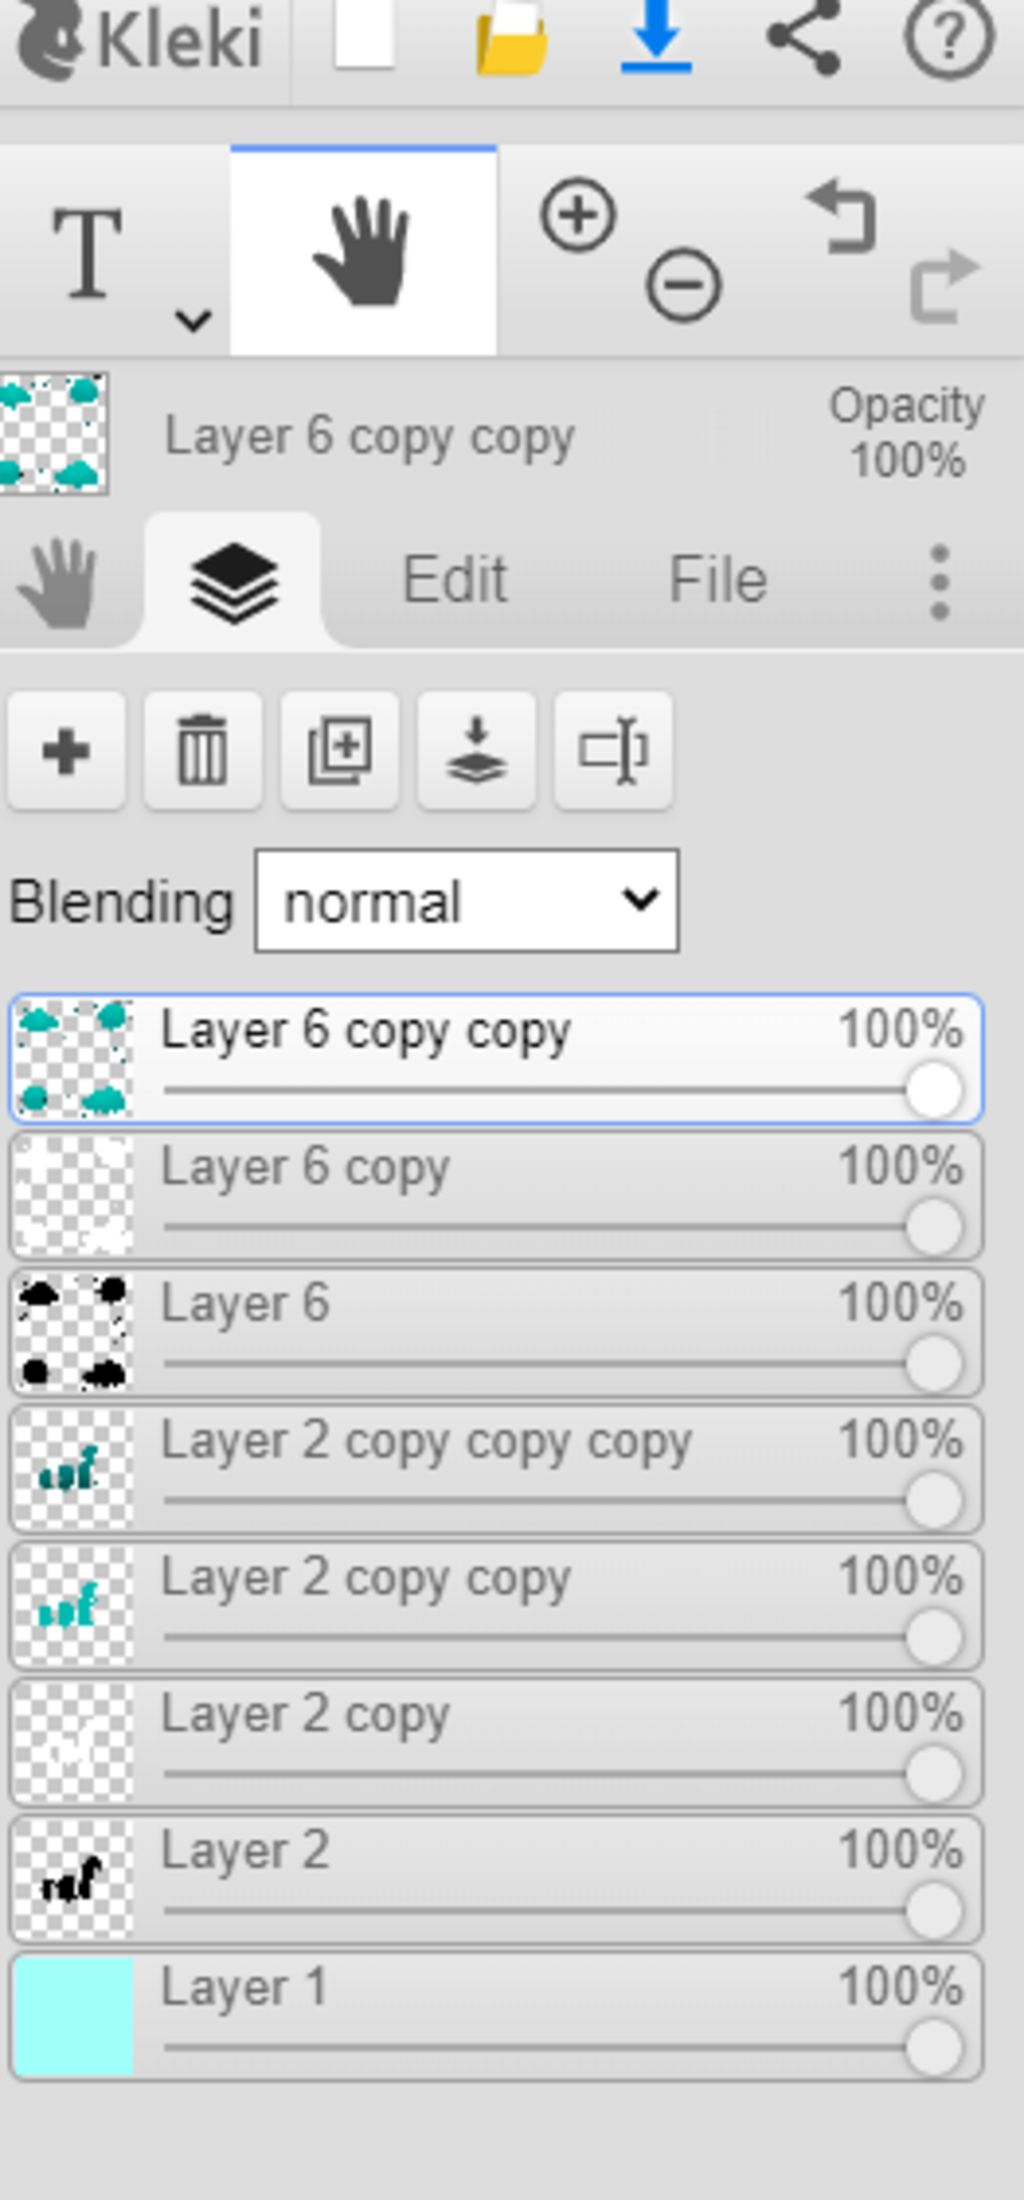This screenshot has height=2200, width=1024.
Task: Select the Layer 2 copy copy layer
Action: (496, 1607)
